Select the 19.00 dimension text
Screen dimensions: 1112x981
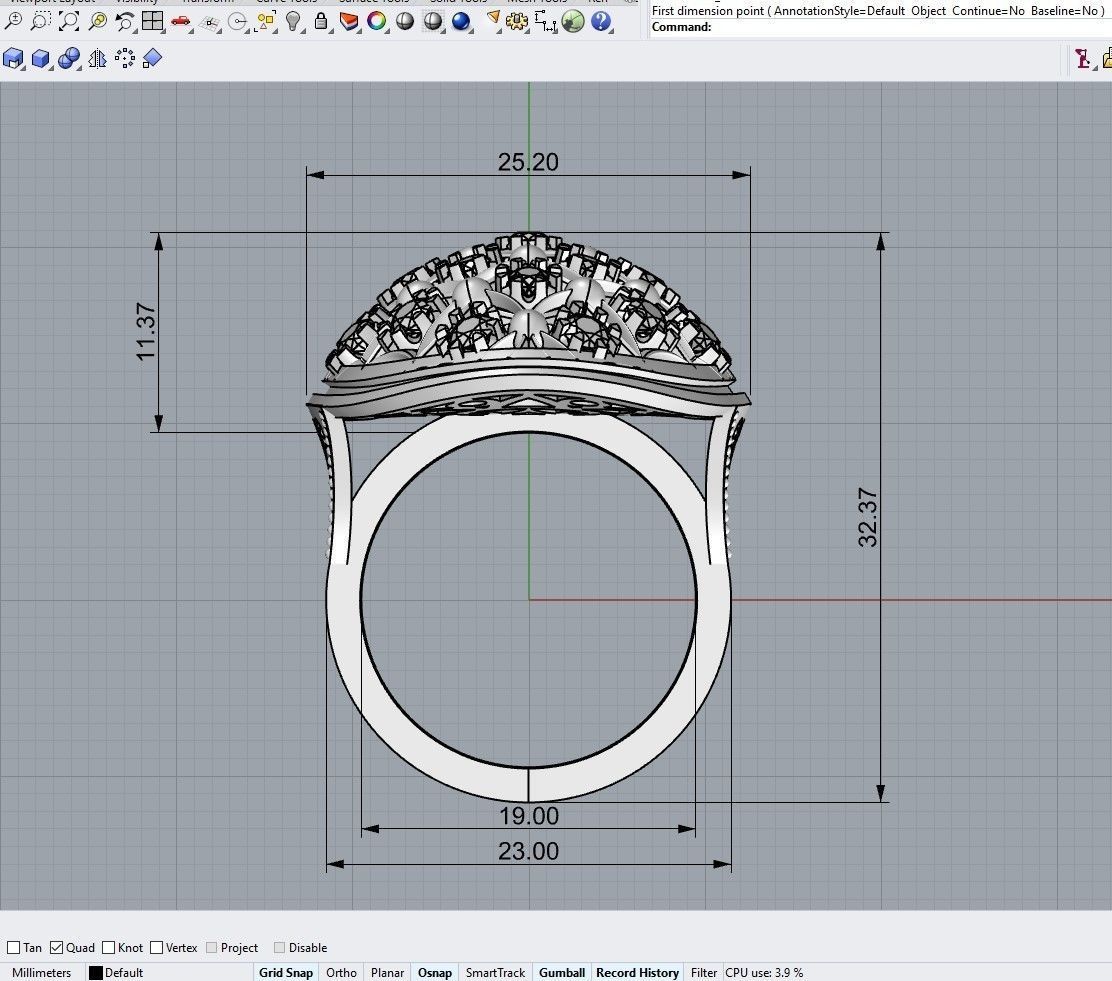528,816
